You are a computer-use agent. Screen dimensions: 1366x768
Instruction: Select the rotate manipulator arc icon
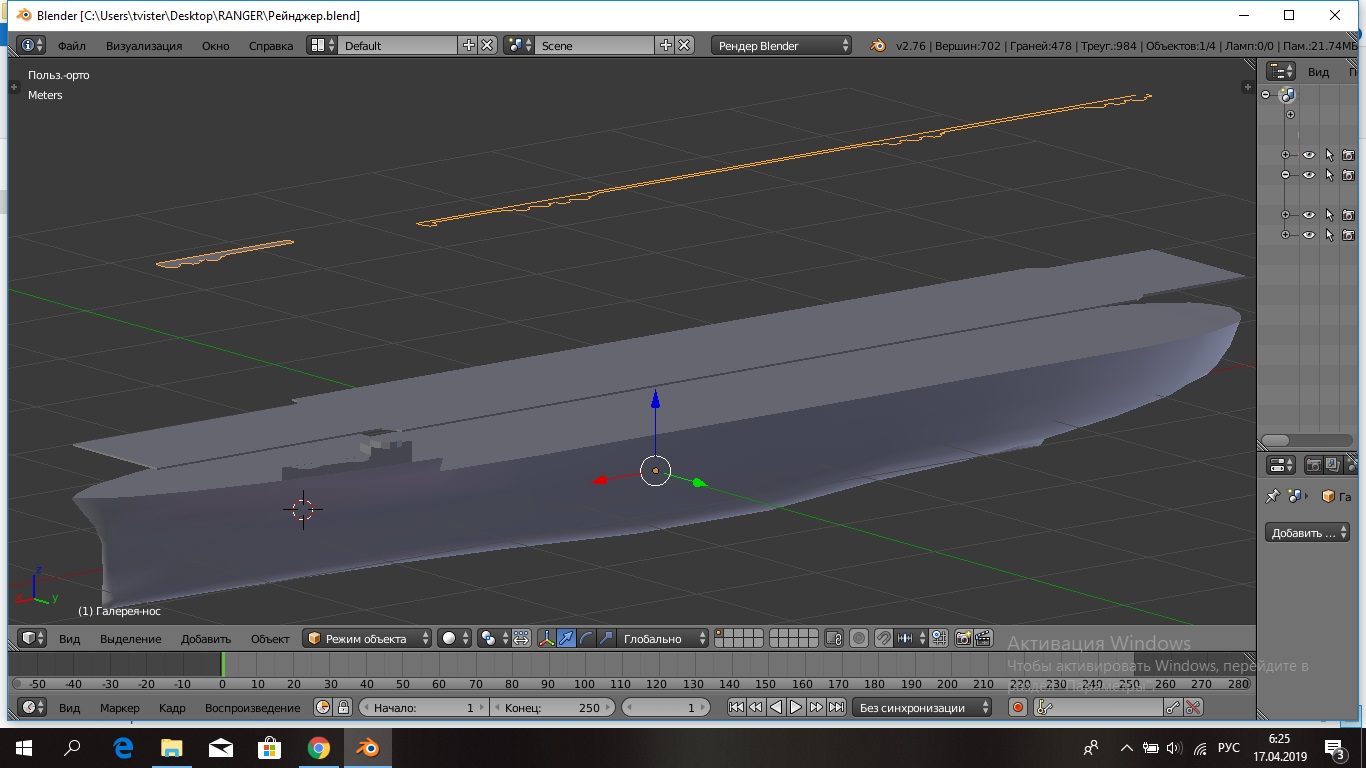pos(586,638)
